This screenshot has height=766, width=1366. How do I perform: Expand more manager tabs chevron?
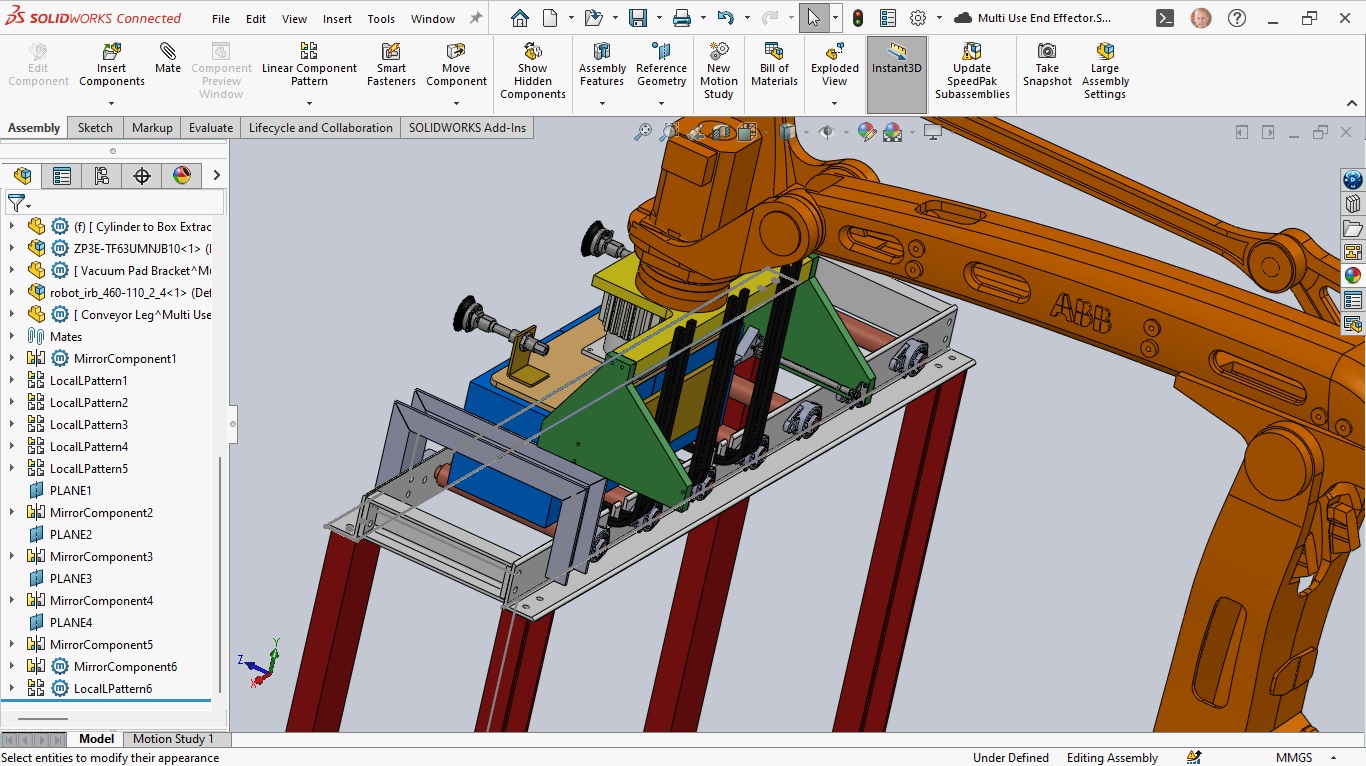(216, 176)
